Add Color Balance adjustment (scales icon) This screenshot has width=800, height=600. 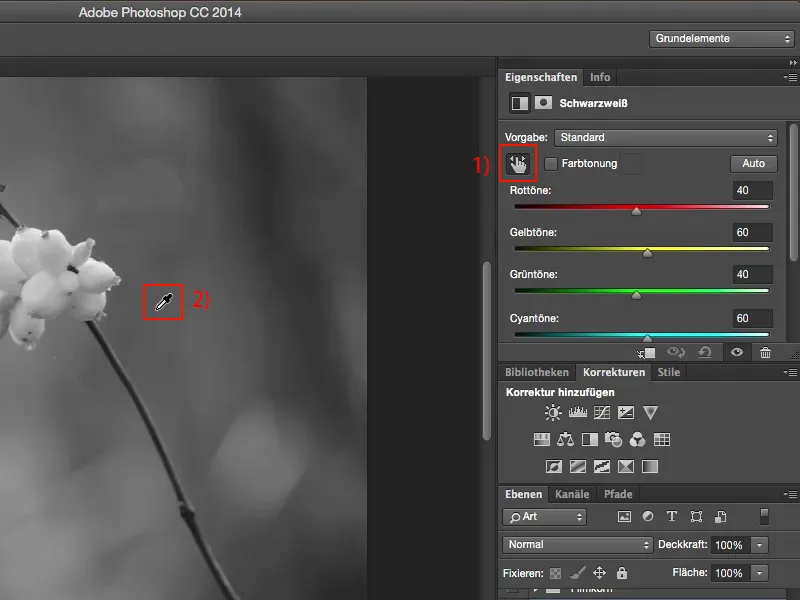click(x=565, y=439)
